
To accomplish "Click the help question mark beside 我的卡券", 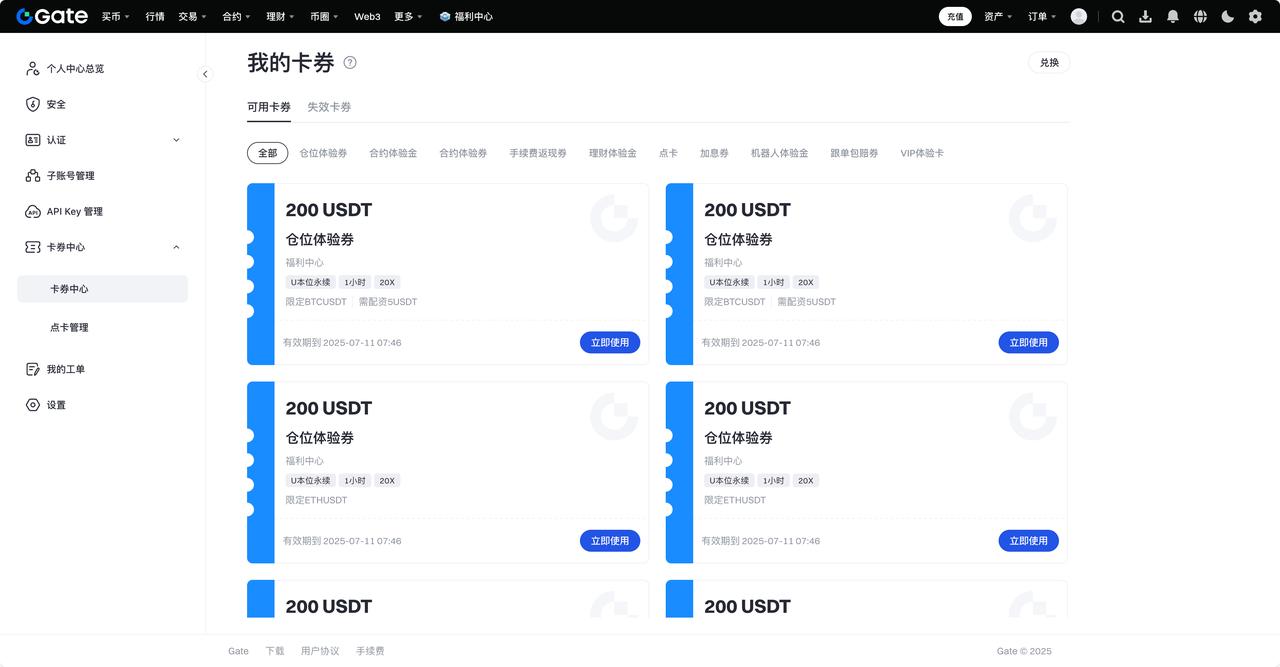I will [350, 62].
